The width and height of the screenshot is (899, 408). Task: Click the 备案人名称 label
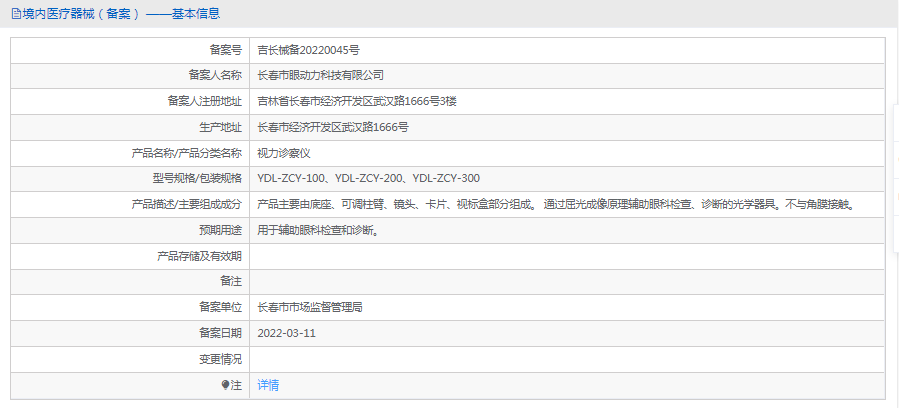click(215, 75)
